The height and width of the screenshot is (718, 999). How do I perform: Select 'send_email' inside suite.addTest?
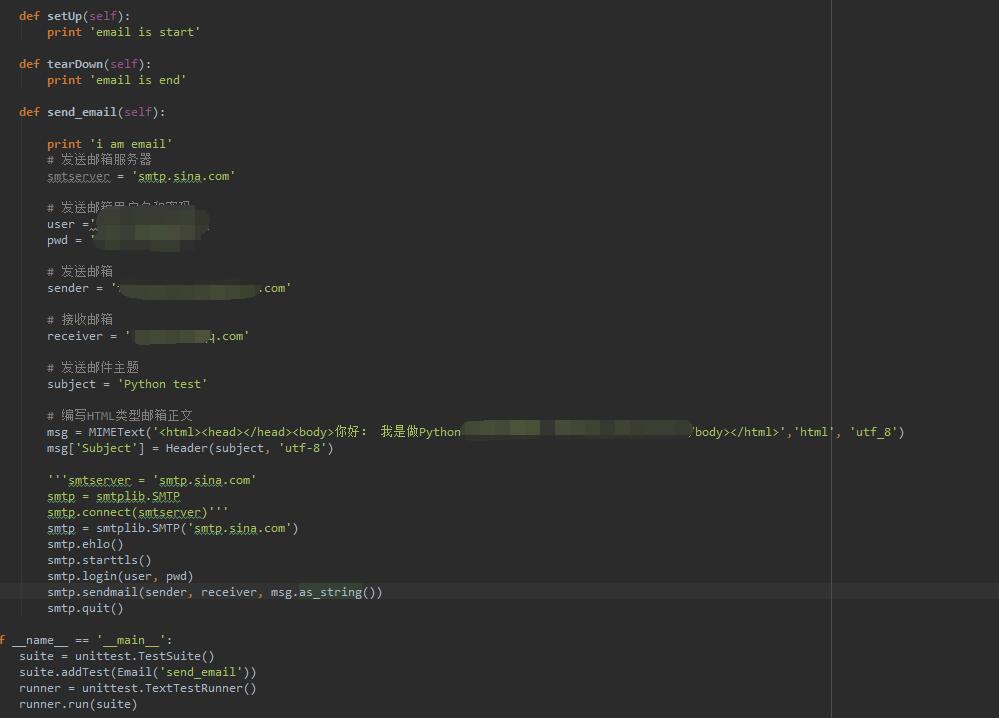pos(201,671)
